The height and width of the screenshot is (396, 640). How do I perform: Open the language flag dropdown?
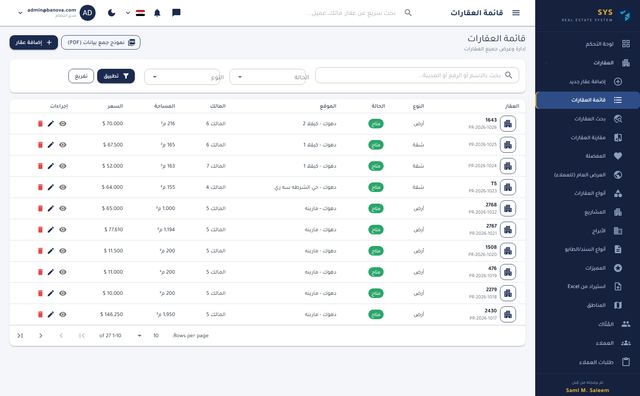[136, 13]
